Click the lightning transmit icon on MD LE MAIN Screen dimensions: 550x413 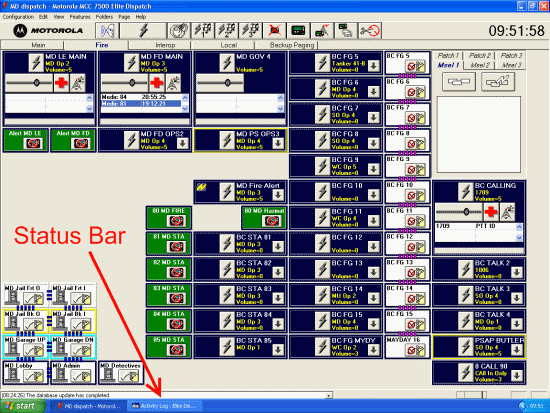pos(36,63)
